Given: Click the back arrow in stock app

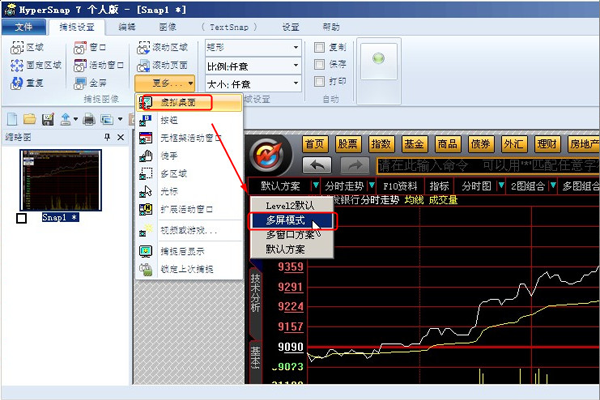Looking at the screenshot, I should pos(316,165).
